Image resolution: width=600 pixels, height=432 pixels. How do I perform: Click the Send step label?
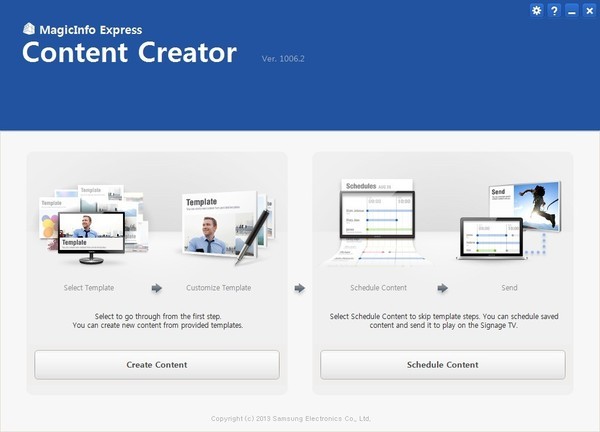[x=509, y=288]
